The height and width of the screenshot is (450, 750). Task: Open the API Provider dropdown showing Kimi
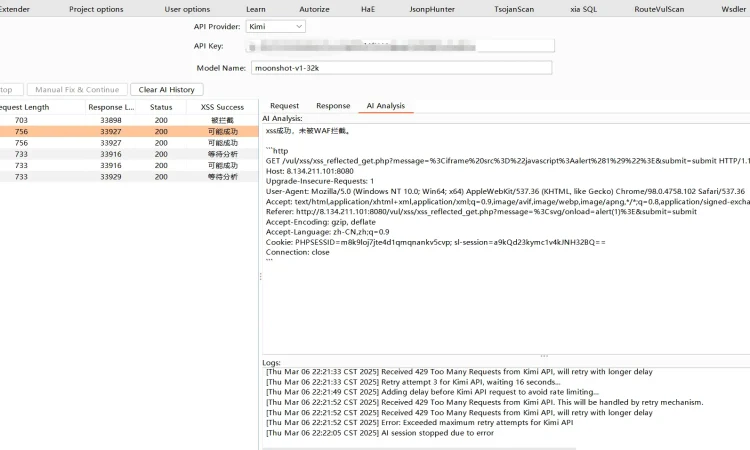click(x=276, y=26)
